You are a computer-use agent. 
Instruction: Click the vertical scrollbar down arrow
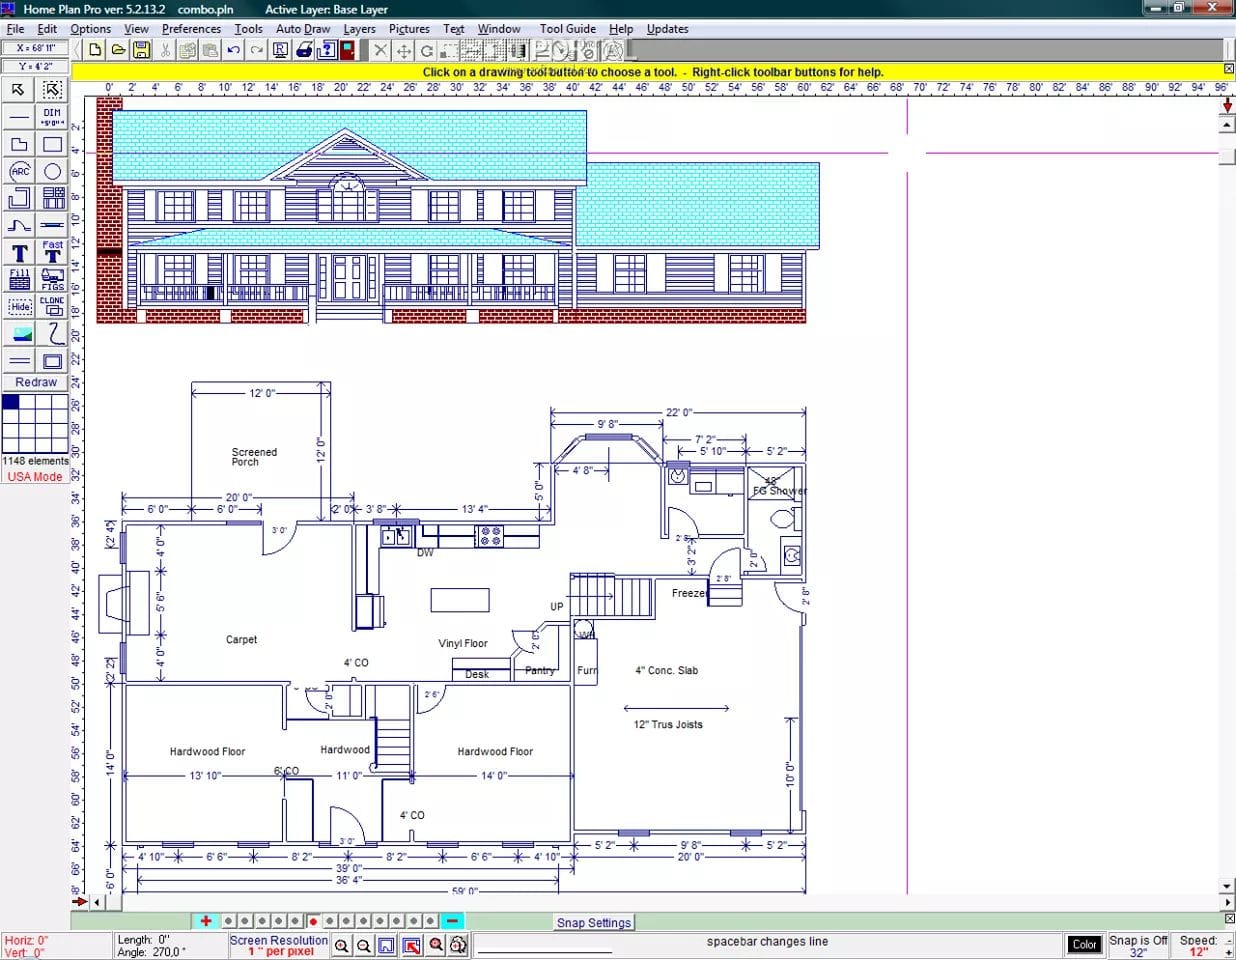1227,886
